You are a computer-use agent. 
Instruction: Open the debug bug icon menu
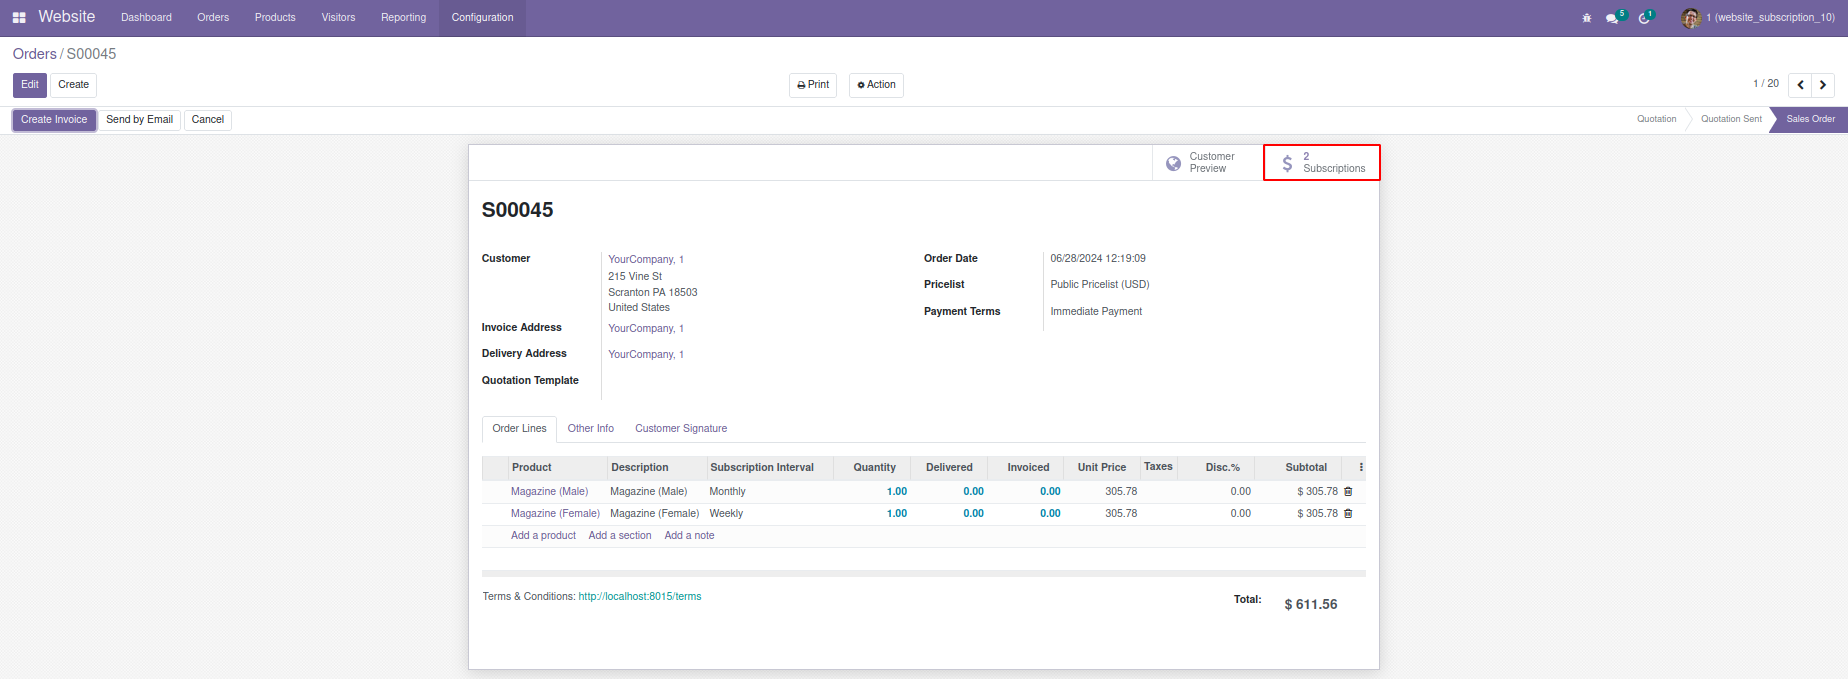(1586, 18)
